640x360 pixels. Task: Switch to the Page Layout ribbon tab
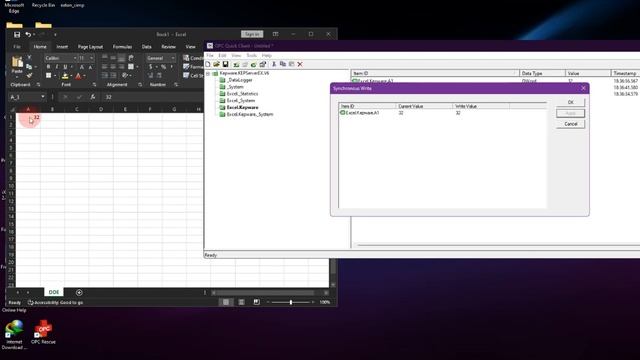[x=90, y=47]
